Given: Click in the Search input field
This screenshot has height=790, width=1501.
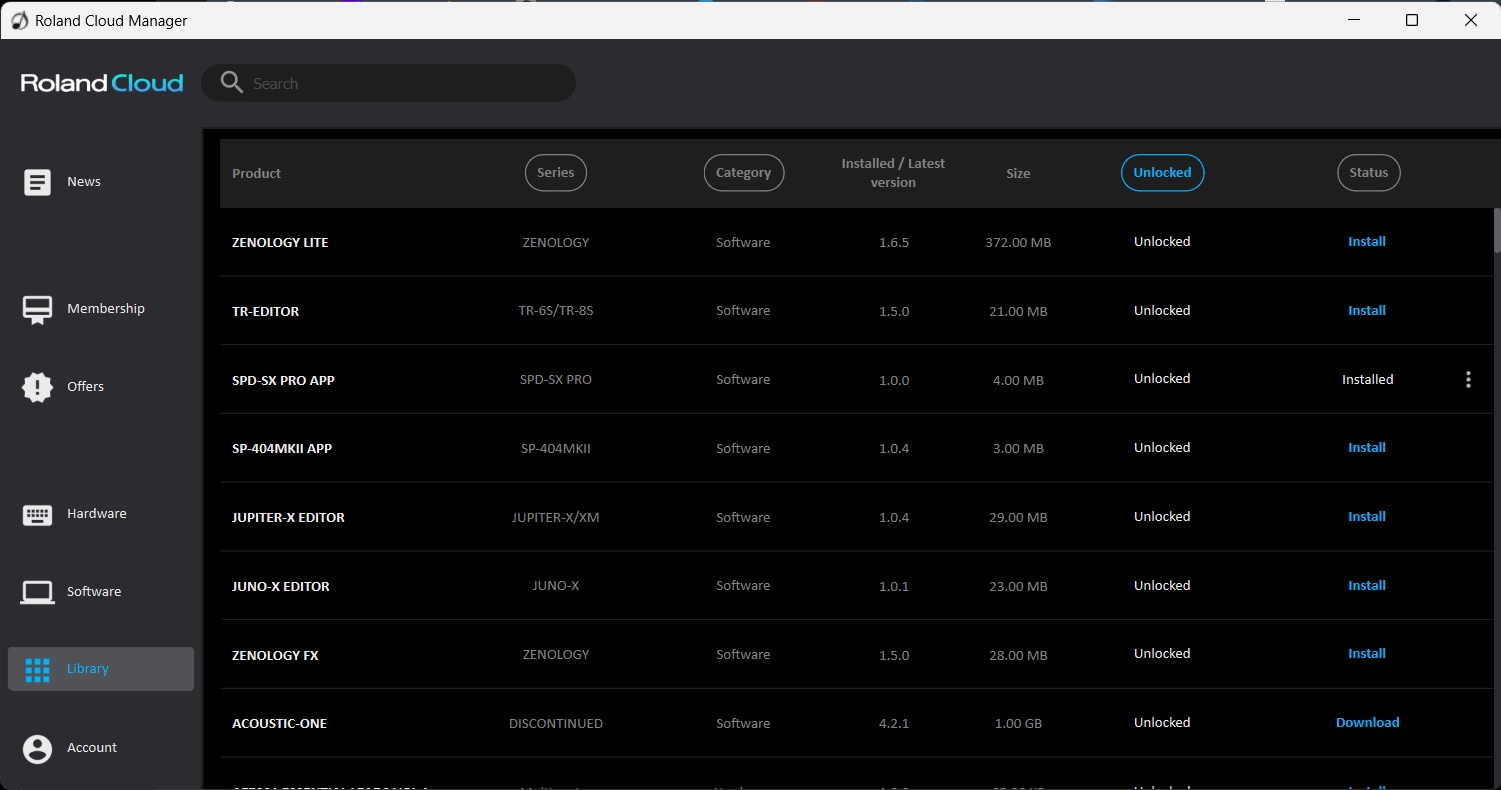Looking at the screenshot, I should pyautogui.click(x=400, y=84).
